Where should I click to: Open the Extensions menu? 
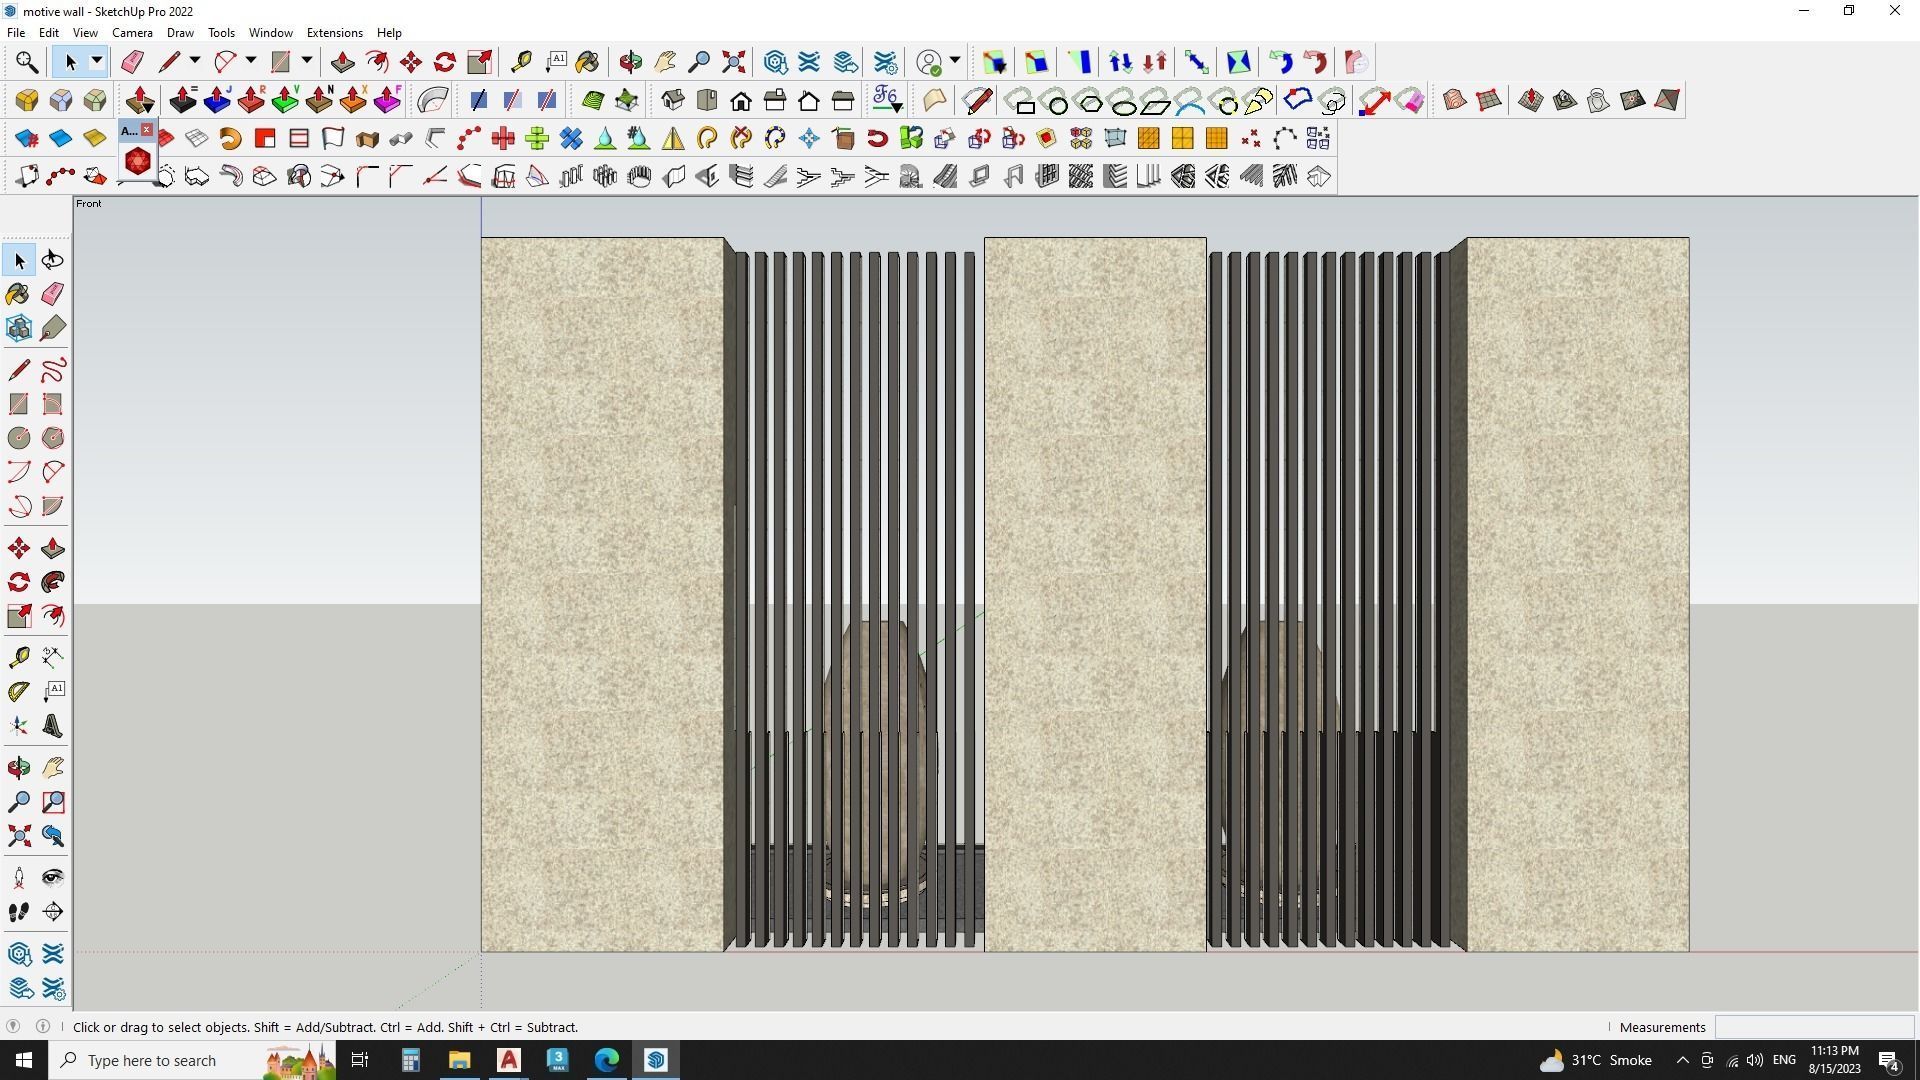(334, 33)
